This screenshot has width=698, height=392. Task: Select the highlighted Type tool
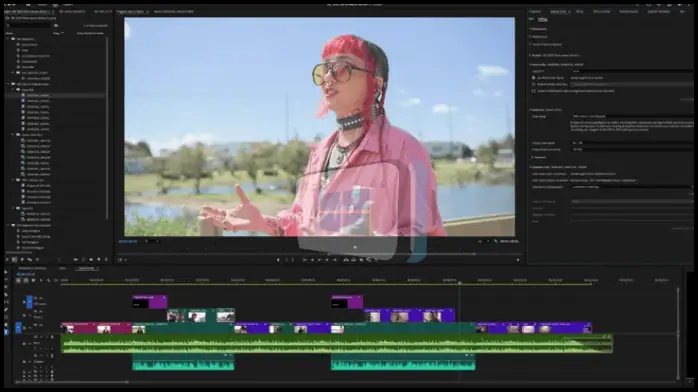[x=6, y=332]
